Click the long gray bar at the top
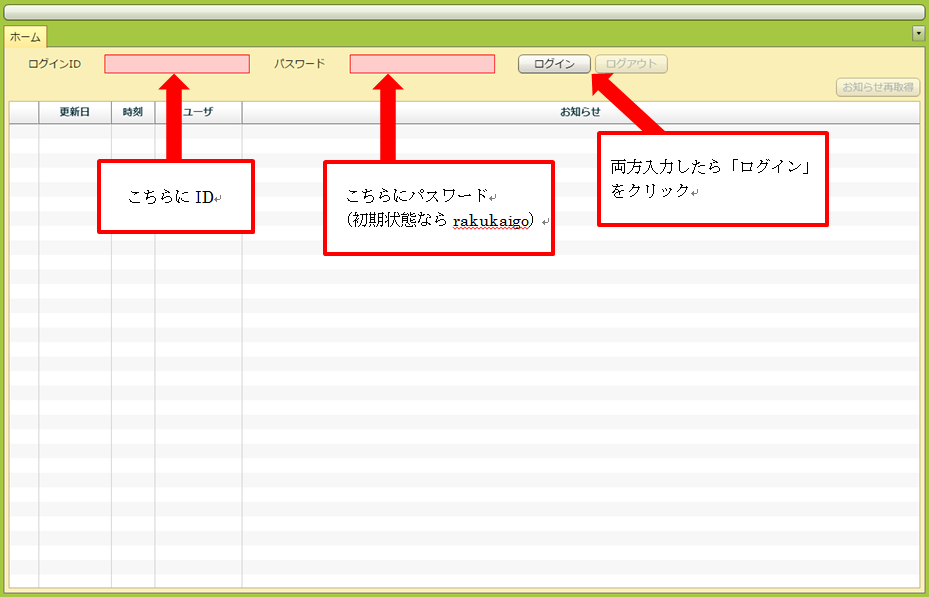The image size is (929, 597). (x=464, y=13)
